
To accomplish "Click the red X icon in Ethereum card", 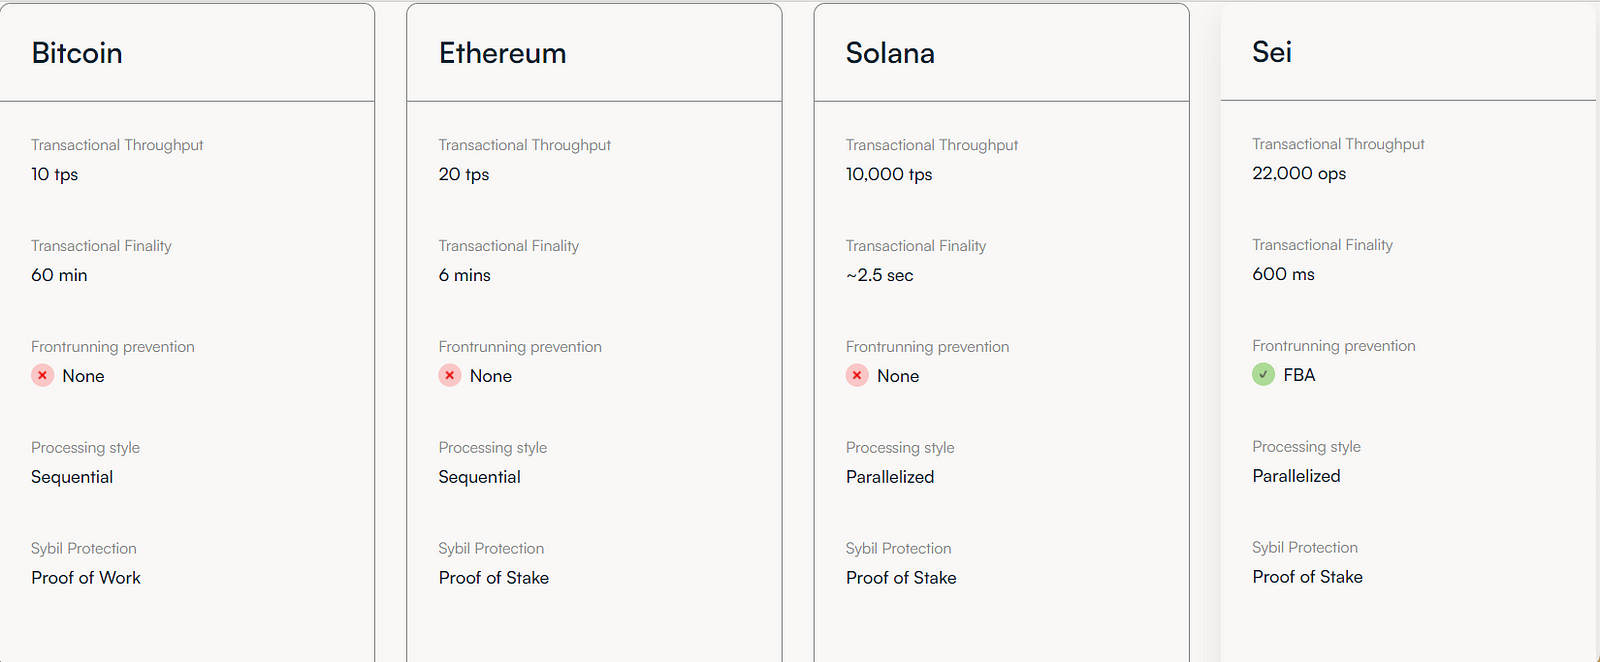I will 450,375.
